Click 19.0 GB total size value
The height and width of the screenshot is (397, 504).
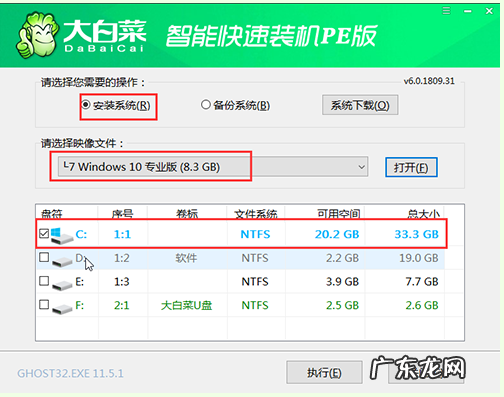tap(419, 258)
